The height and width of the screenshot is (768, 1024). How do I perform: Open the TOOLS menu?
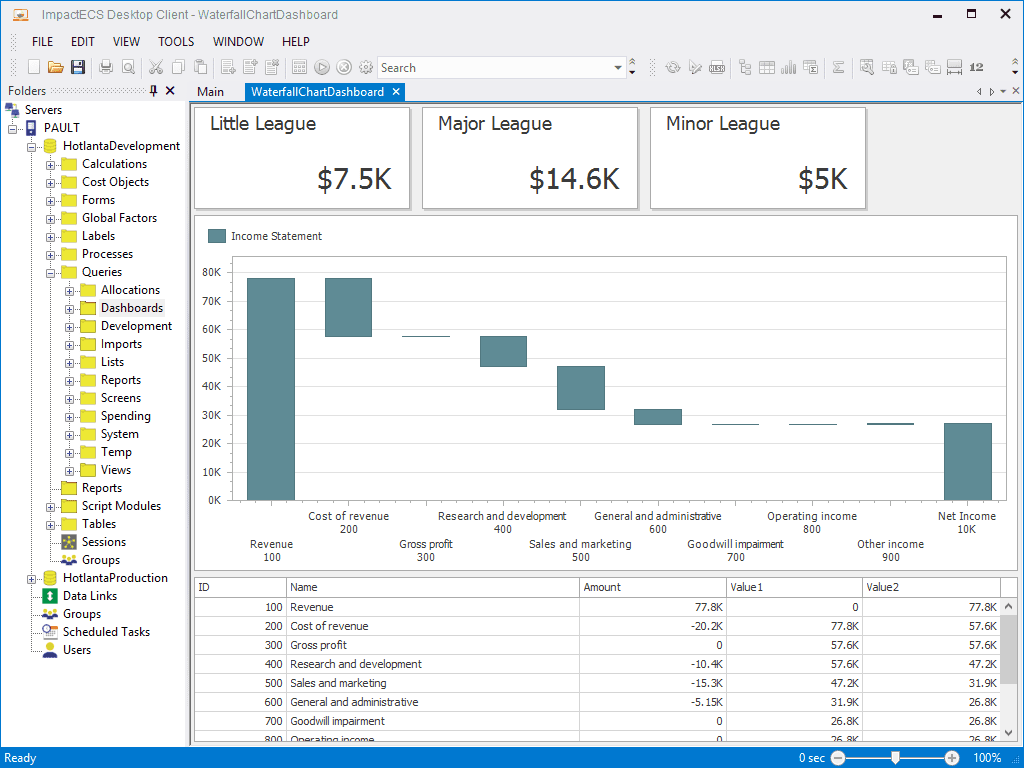pyautogui.click(x=176, y=42)
